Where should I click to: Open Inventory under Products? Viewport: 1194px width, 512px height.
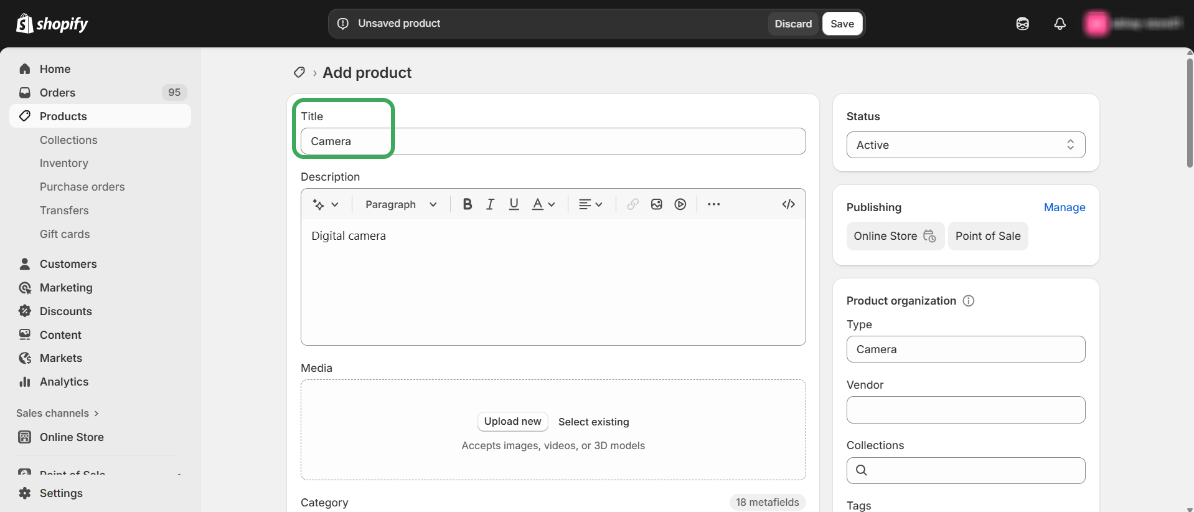(x=64, y=163)
